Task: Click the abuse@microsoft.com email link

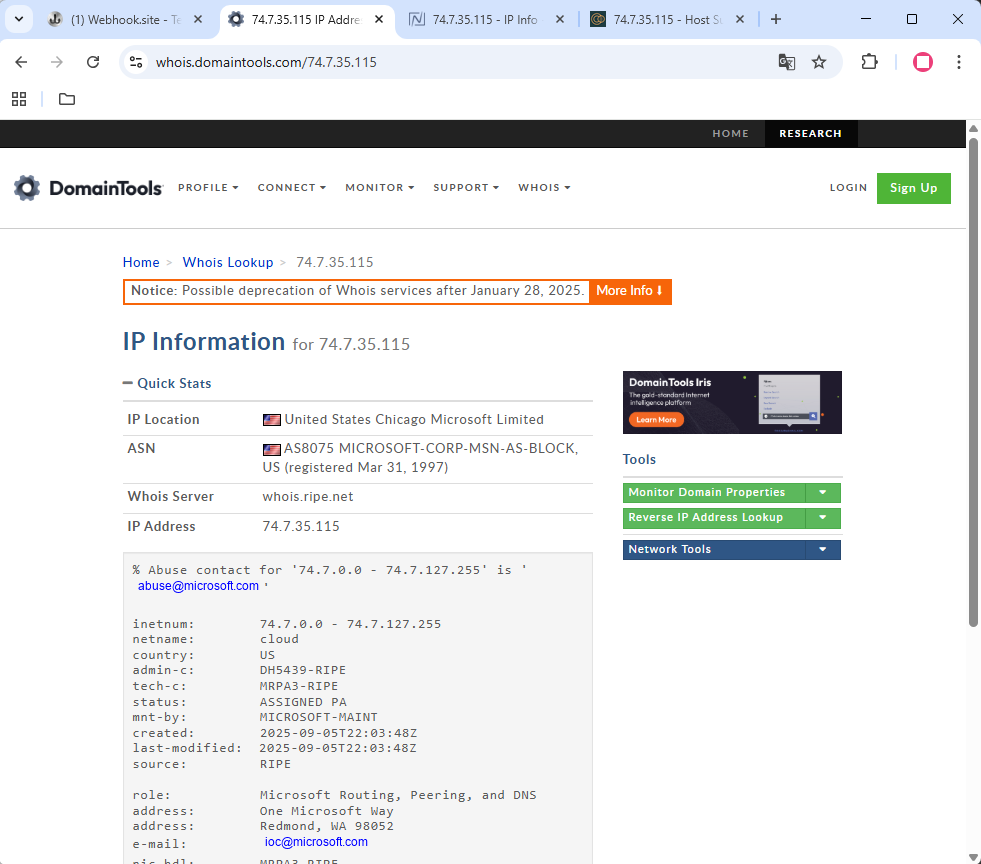Action: [198, 586]
